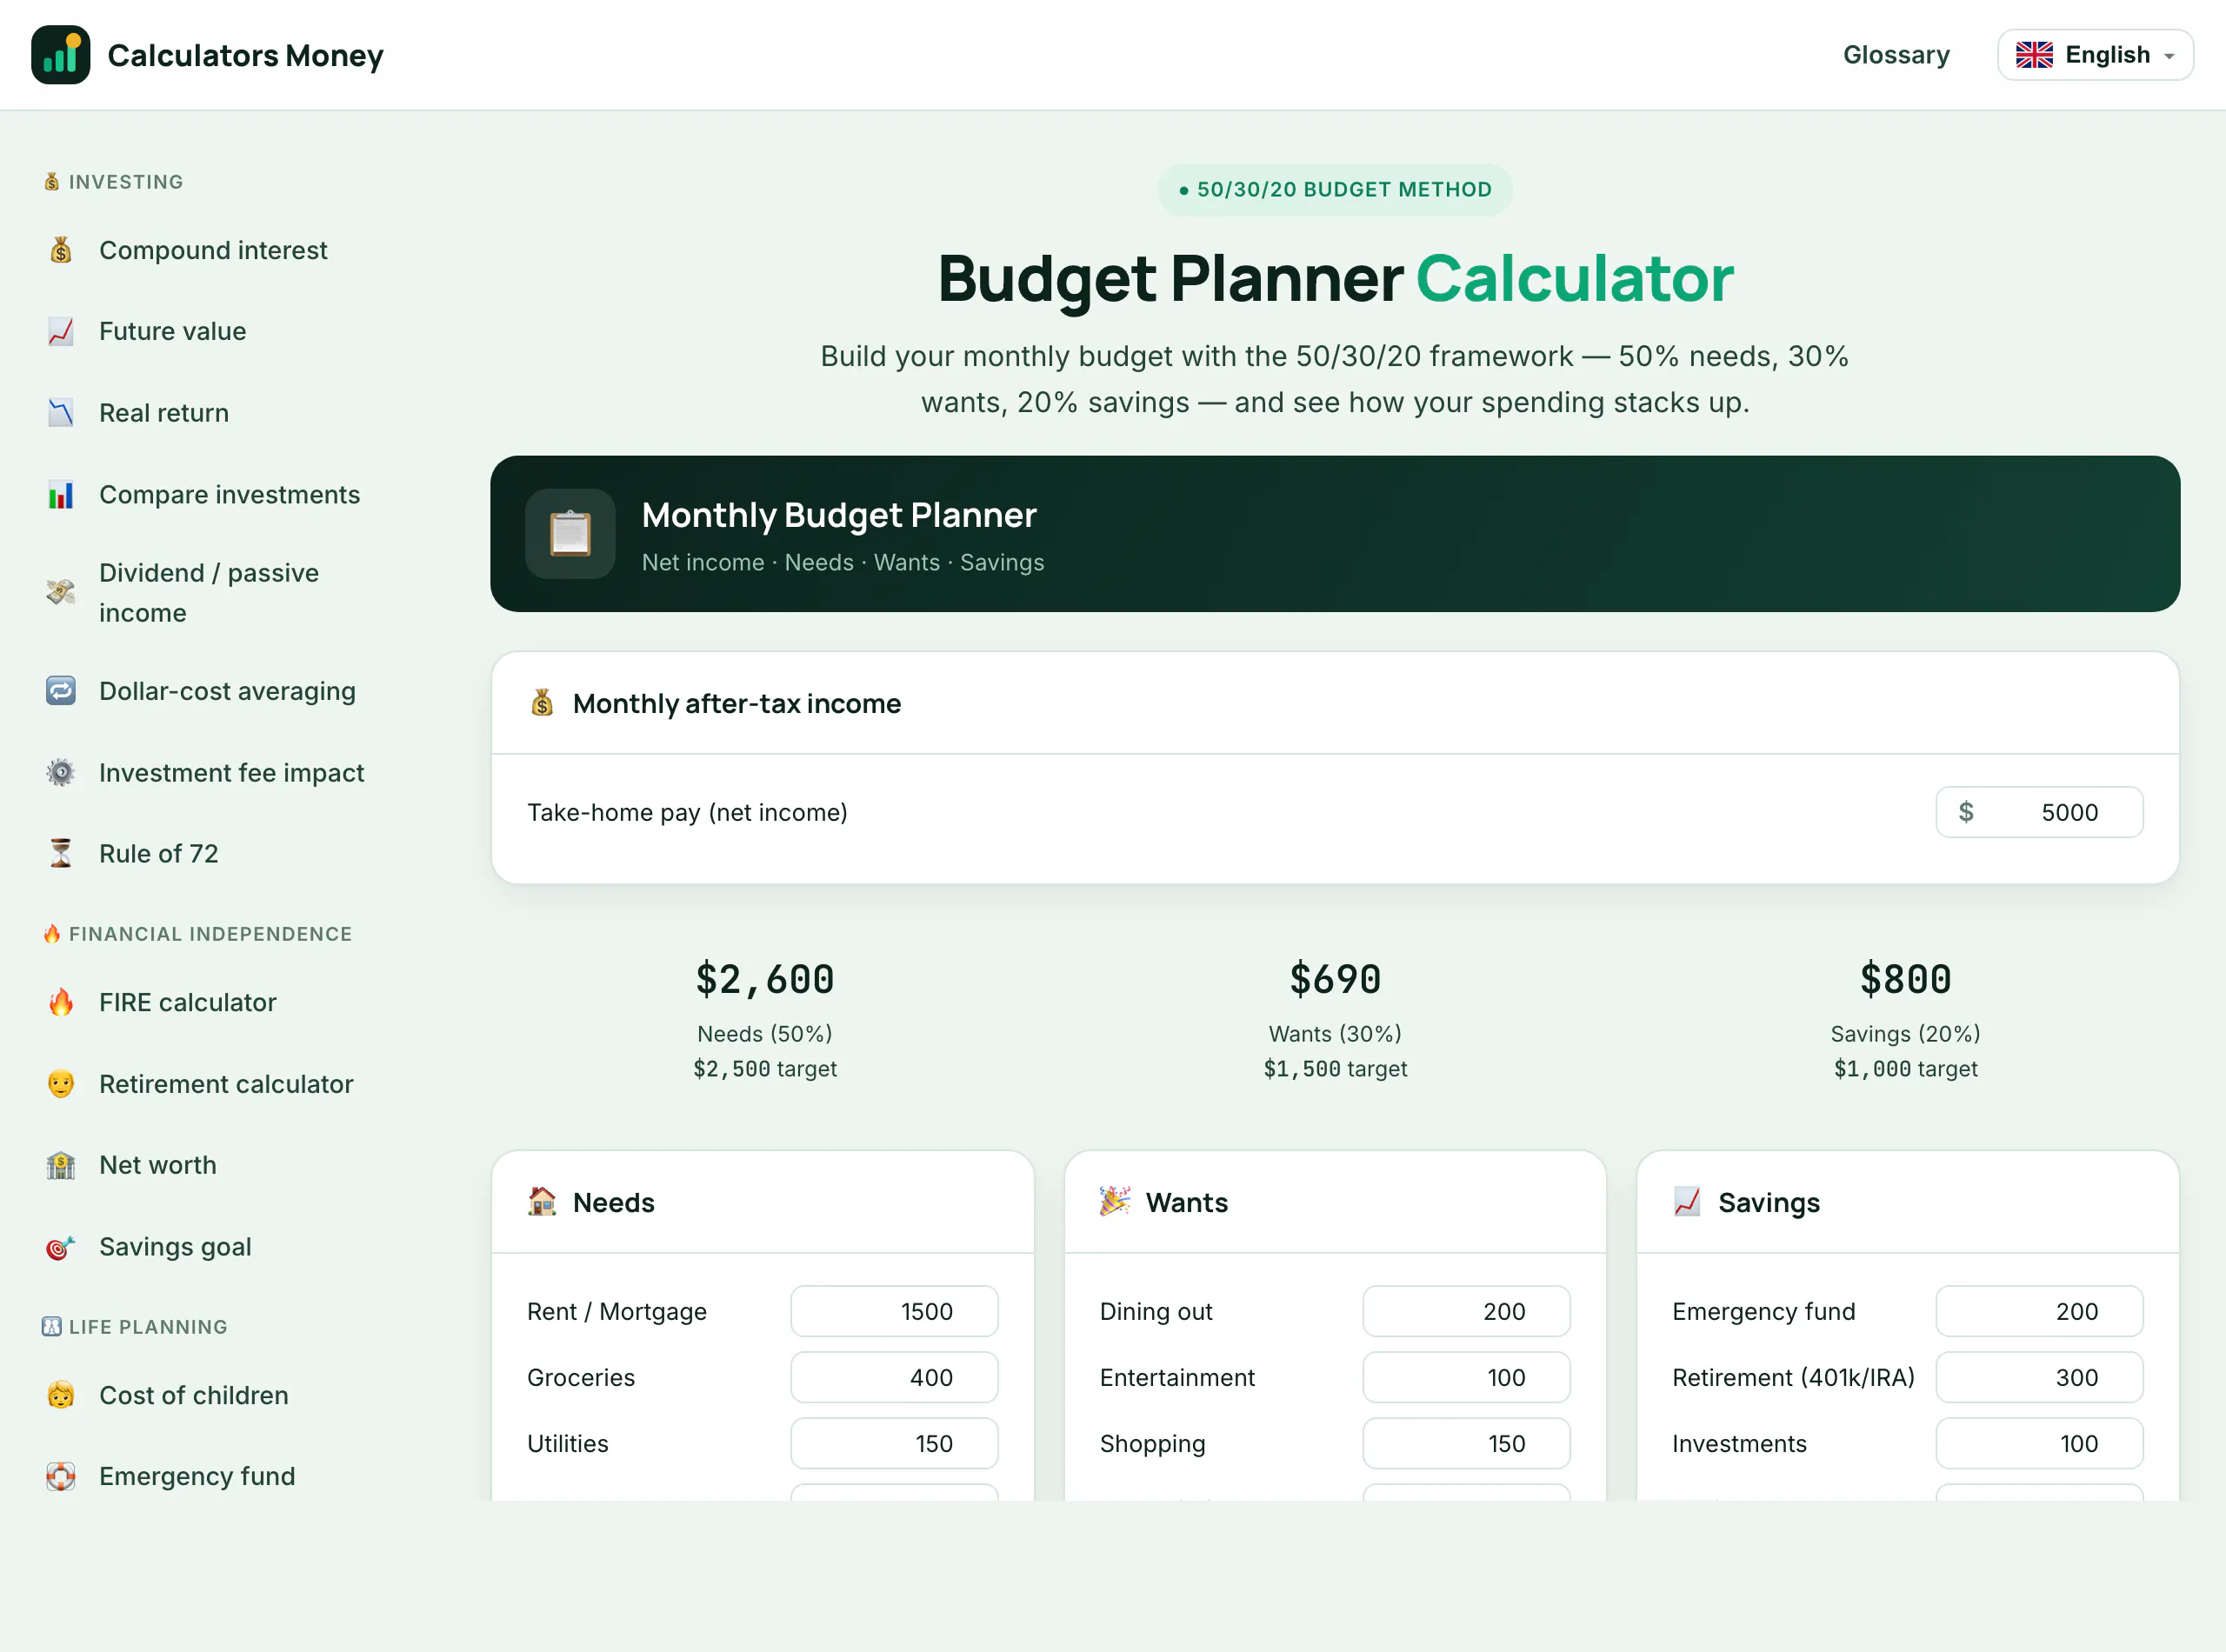The width and height of the screenshot is (2226, 1652).
Task: Open the Glossary page
Action: pyautogui.click(x=1896, y=55)
